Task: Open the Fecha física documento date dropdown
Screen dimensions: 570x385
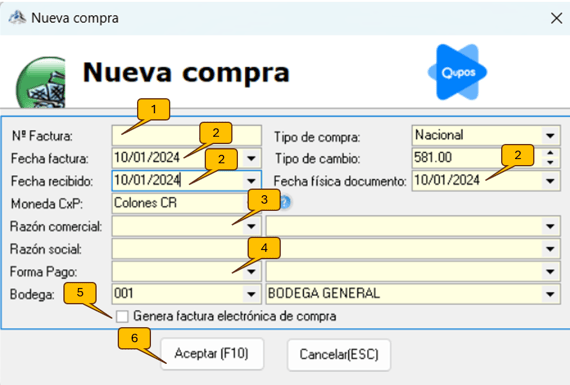Action: coord(550,181)
